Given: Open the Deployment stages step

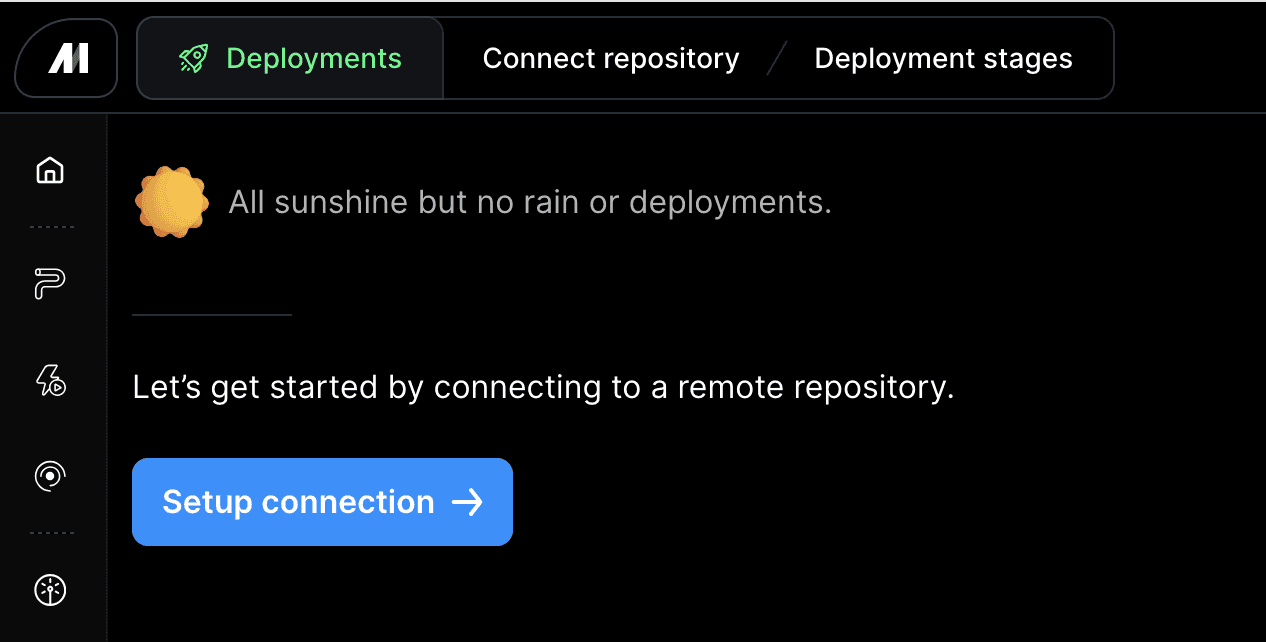Looking at the screenshot, I should (943, 59).
